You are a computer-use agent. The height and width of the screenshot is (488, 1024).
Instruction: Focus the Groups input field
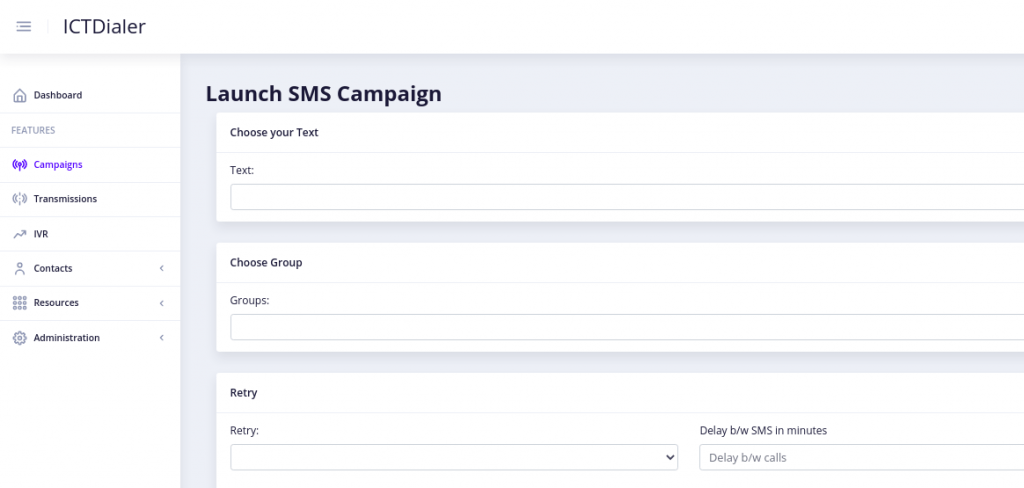click(x=627, y=327)
